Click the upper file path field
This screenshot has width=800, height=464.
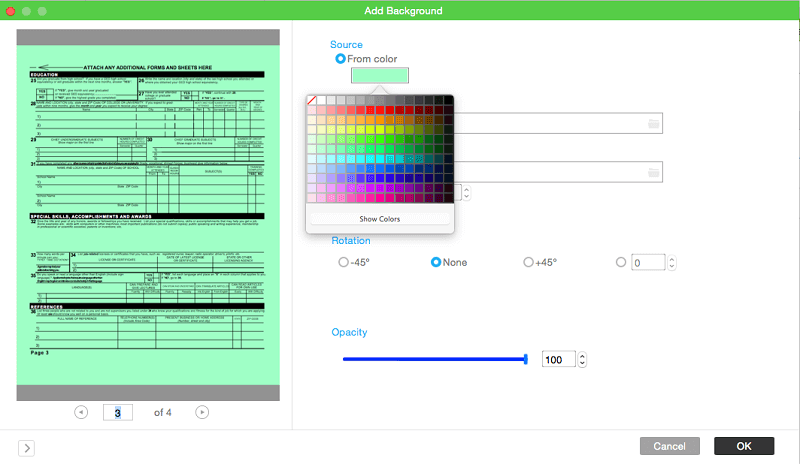pyautogui.click(x=558, y=124)
